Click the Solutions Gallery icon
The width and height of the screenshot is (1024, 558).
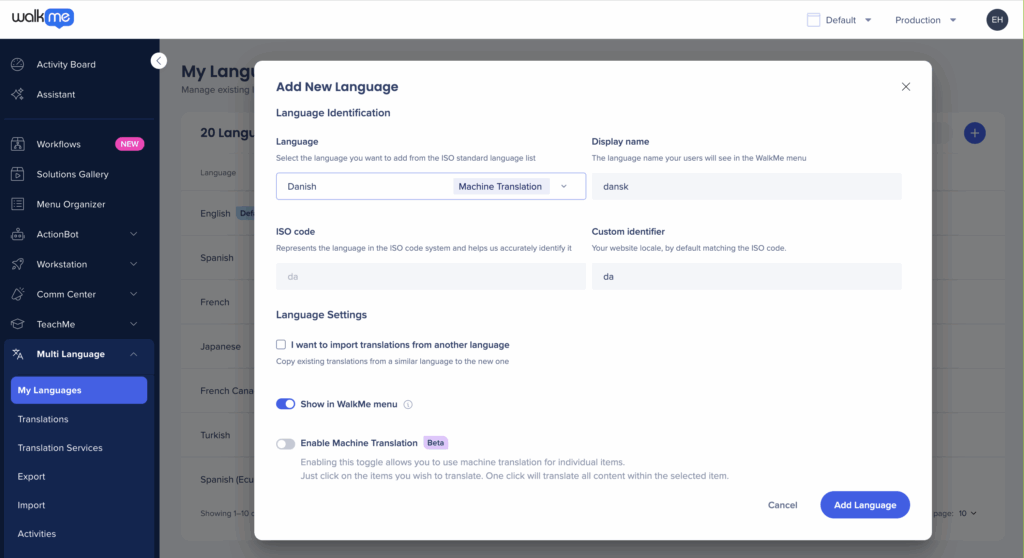pos(17,174)
